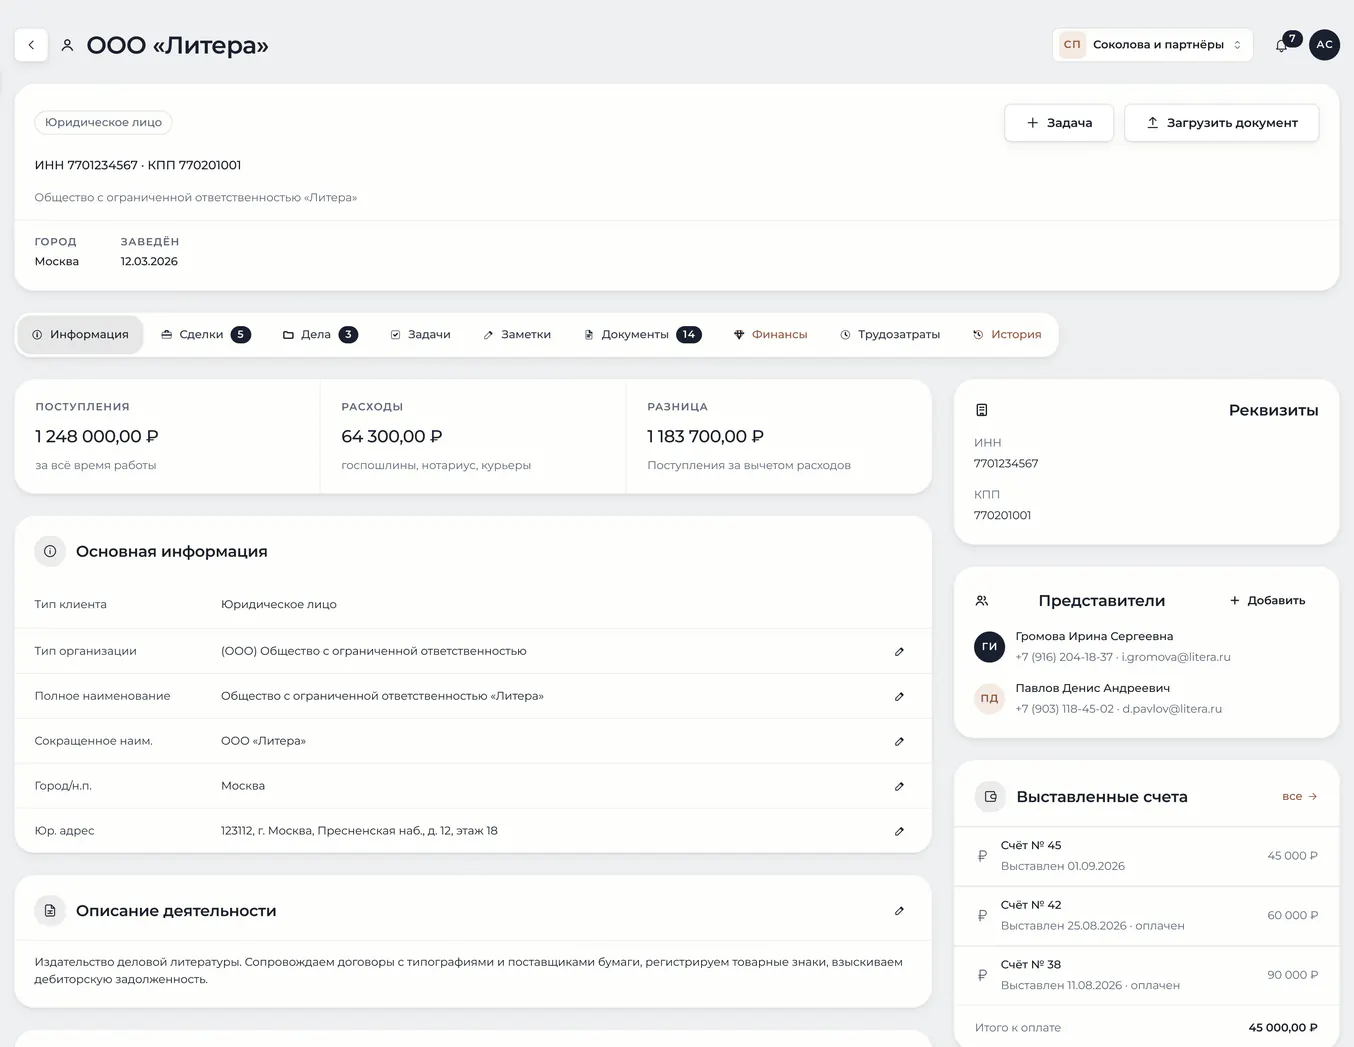Viewport: 1354px width, 1047px height.
Task: Open the AC user avatar menu
Action: (x=1324, y=44)
